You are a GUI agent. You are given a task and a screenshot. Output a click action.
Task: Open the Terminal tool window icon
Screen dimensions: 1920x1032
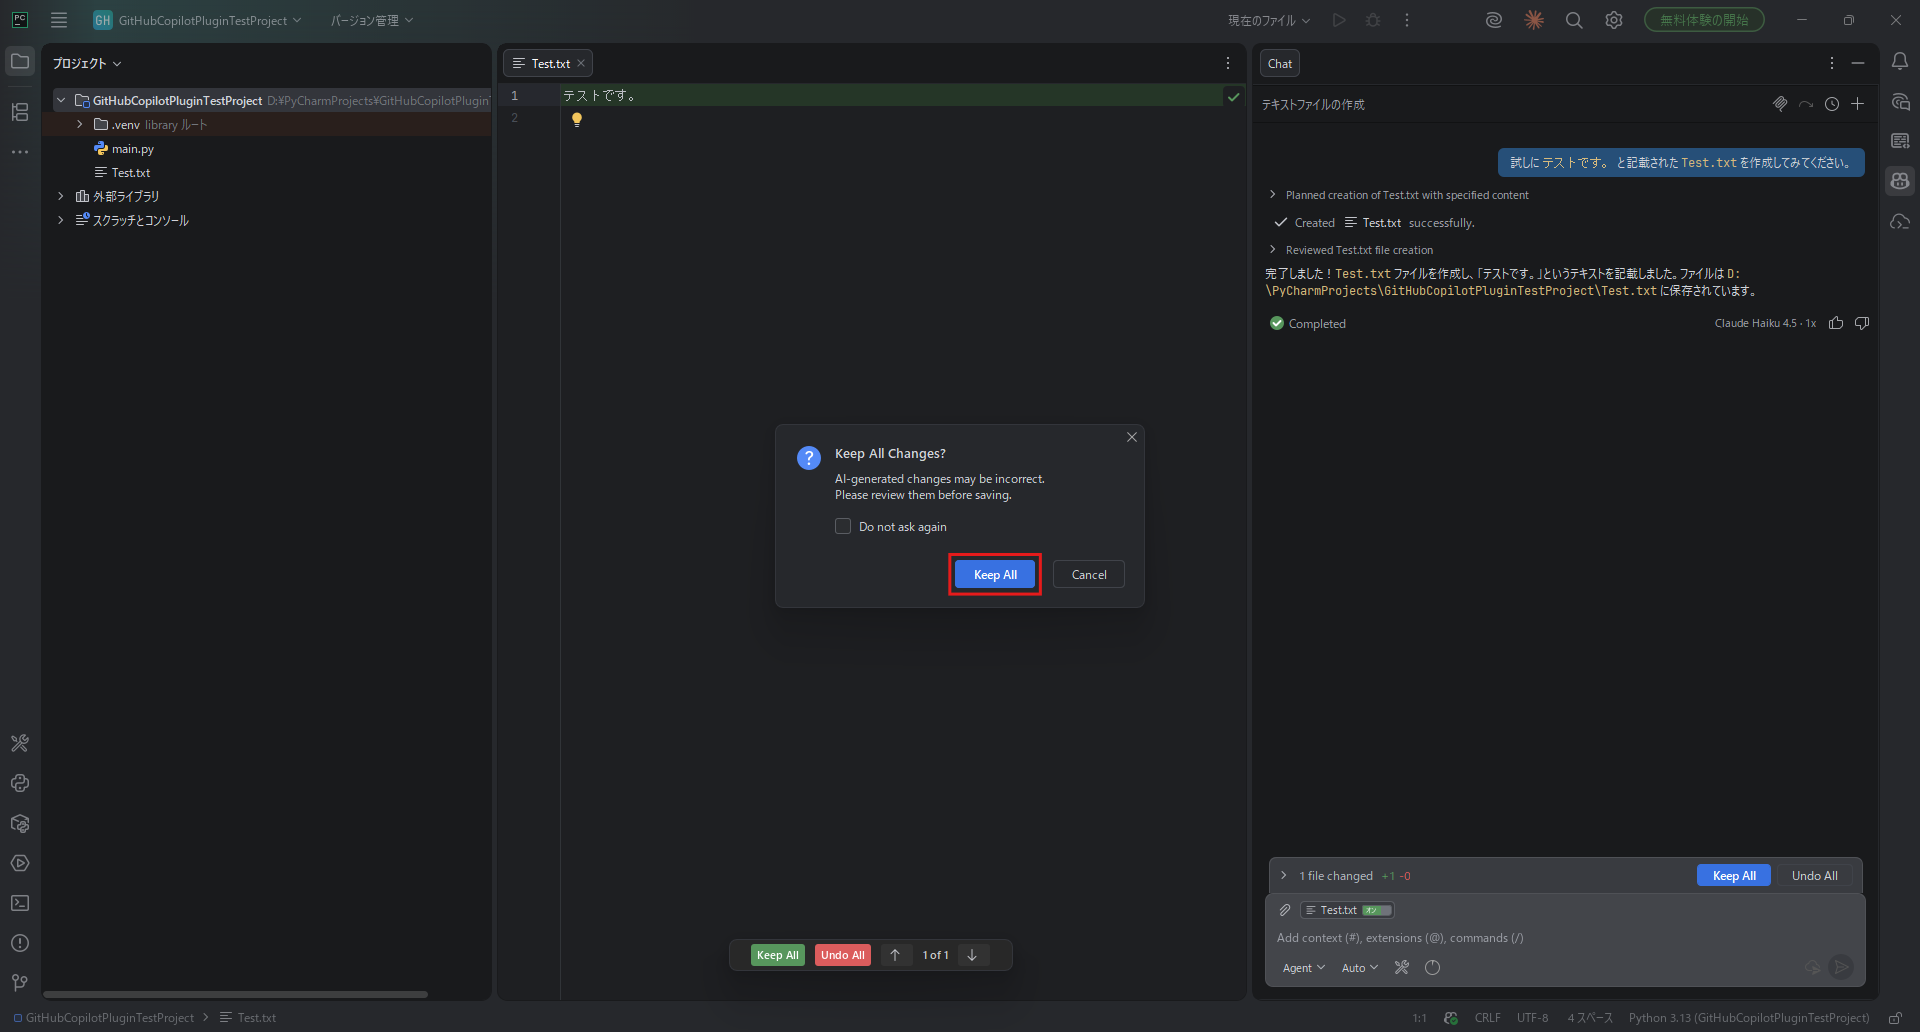coord(20,903)
